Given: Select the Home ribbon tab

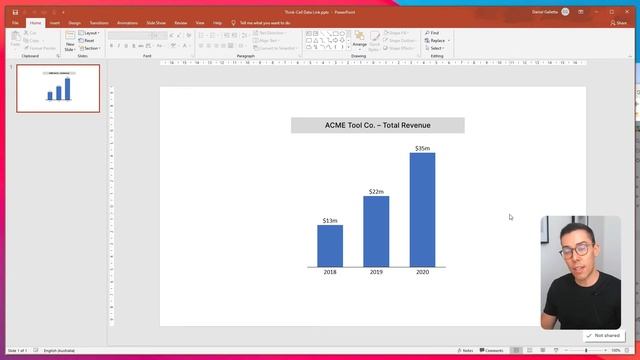Looking at the screenshot, I should click(x=35, y=23).
